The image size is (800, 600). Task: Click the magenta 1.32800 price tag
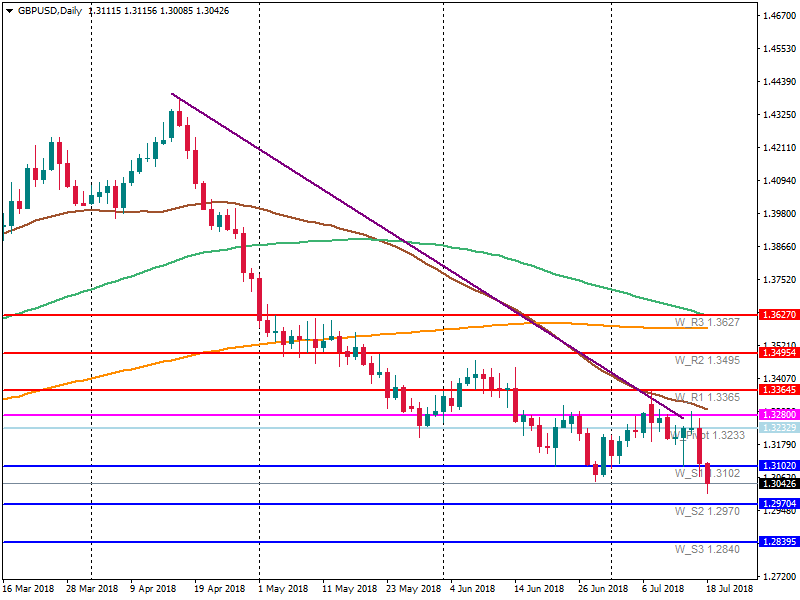click(778, 414)
